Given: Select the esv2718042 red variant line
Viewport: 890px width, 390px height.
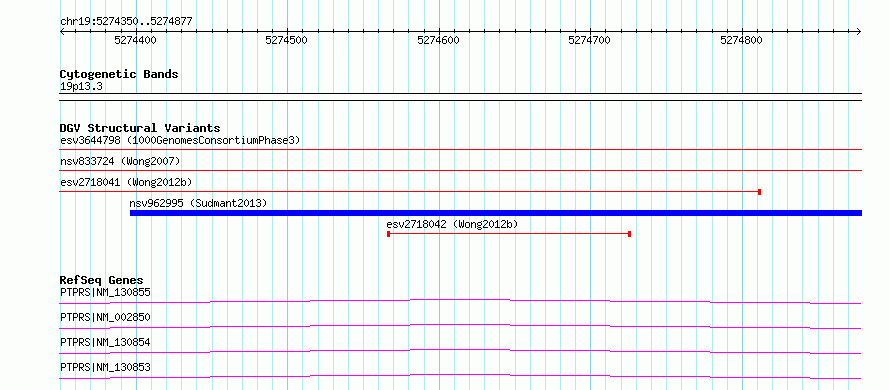Looking at the screenshot, I should click(509, 234).
